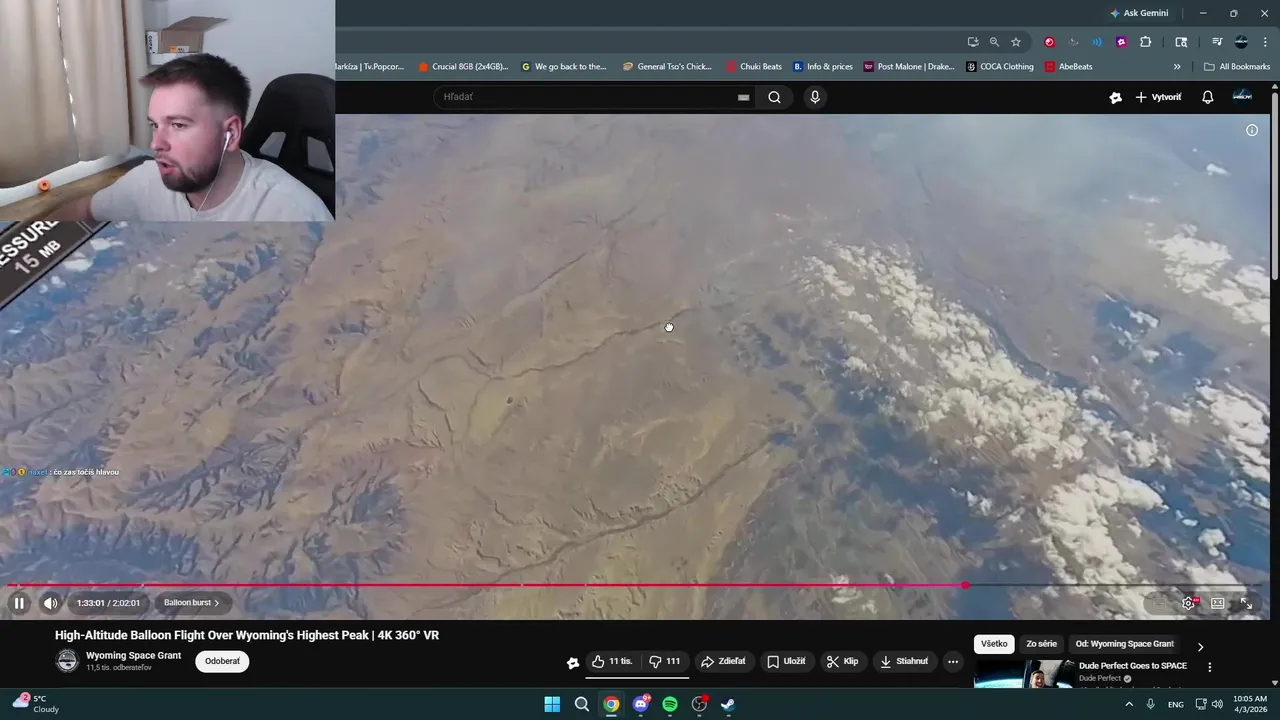The image size is (1280, 720).
Task: Open Chrome three-dot menu
Action: click(x=1265, y=42)
